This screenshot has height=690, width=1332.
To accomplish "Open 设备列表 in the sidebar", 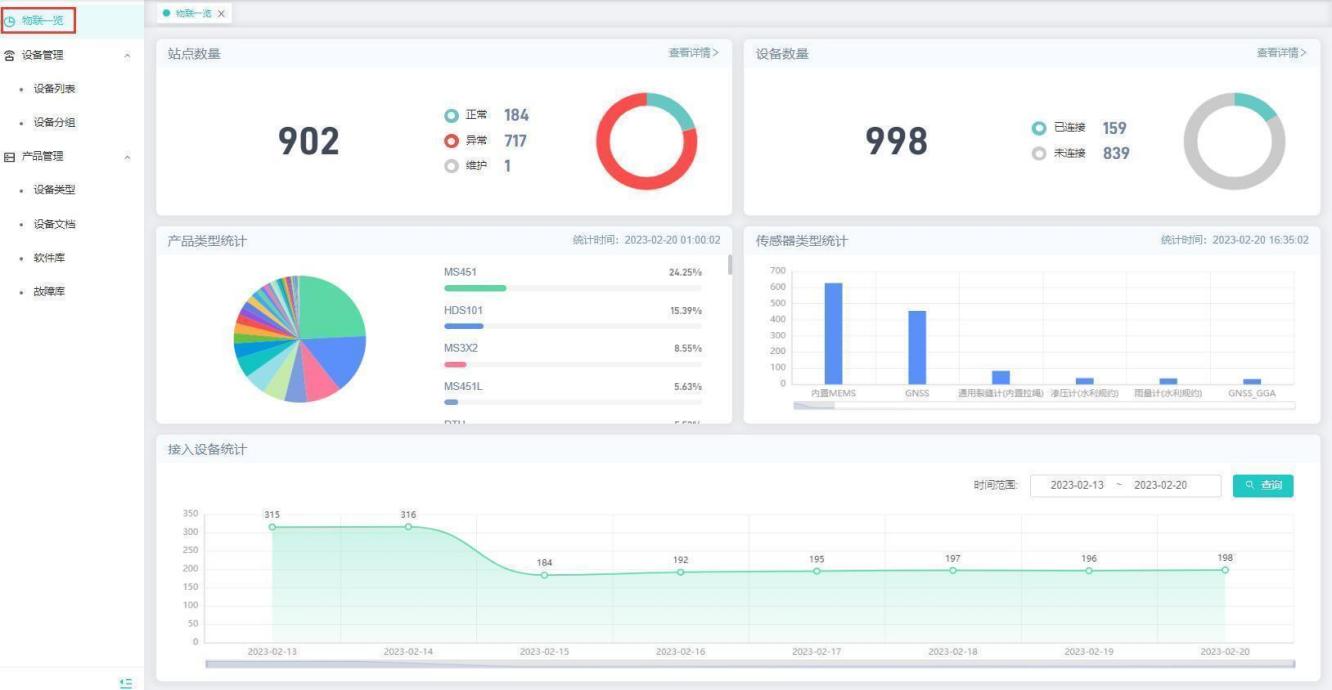I will (54, 89).
